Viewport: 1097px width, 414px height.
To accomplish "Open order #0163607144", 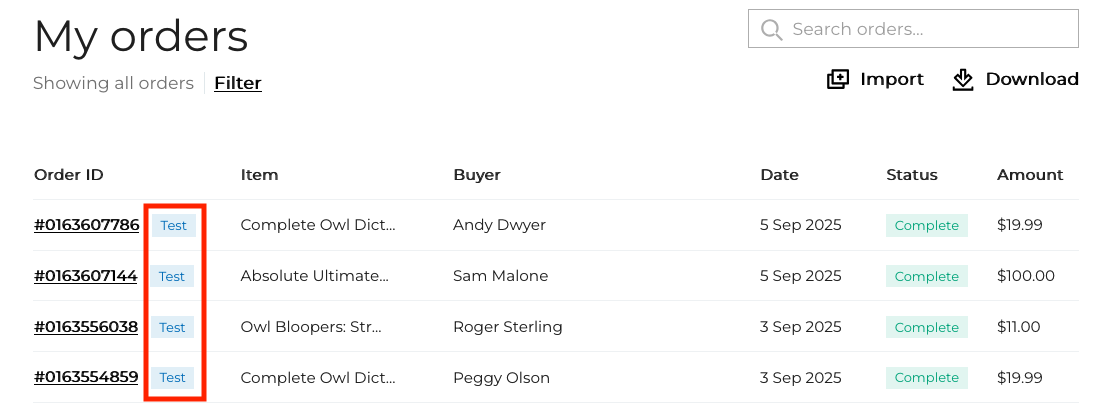I will tap(86, 276).
